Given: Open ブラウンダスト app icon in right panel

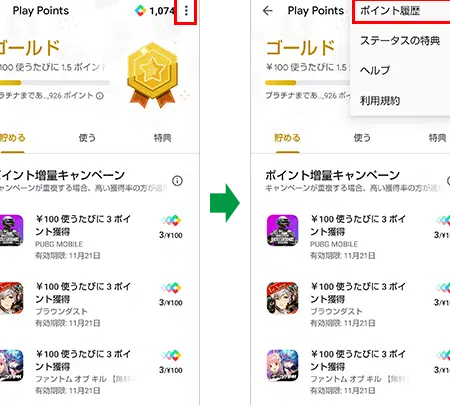Looking at the screenshot, I should tap(282, 298).
